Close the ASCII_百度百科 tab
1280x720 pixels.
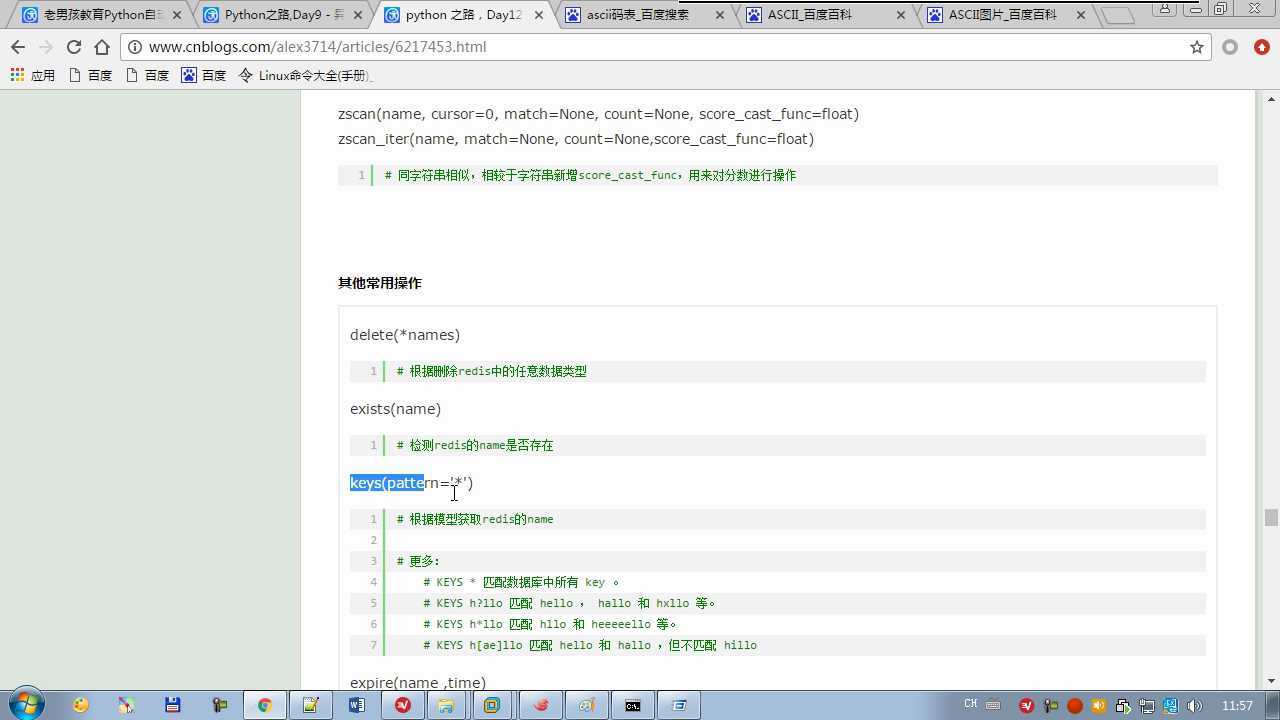901,15
